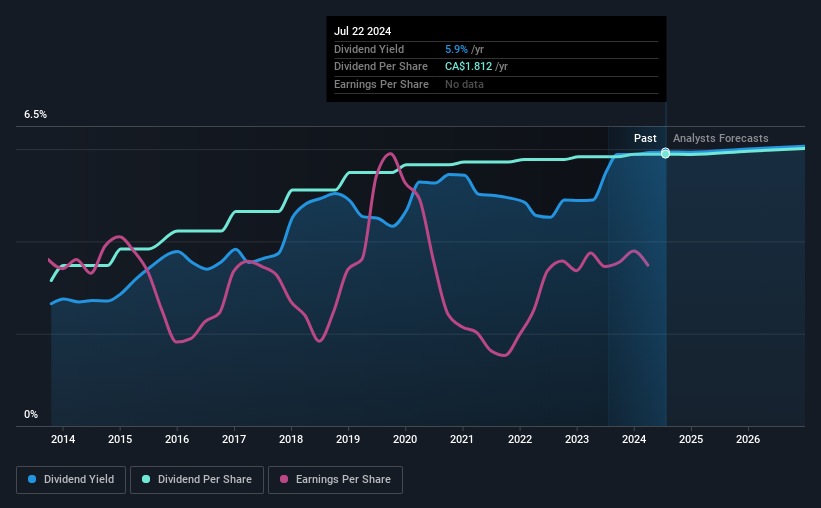Image resolution: width=821 pixels, height=508 pixels.
Task: Click the Jul 22 2024 tooltip date
Action: [362, 31]
